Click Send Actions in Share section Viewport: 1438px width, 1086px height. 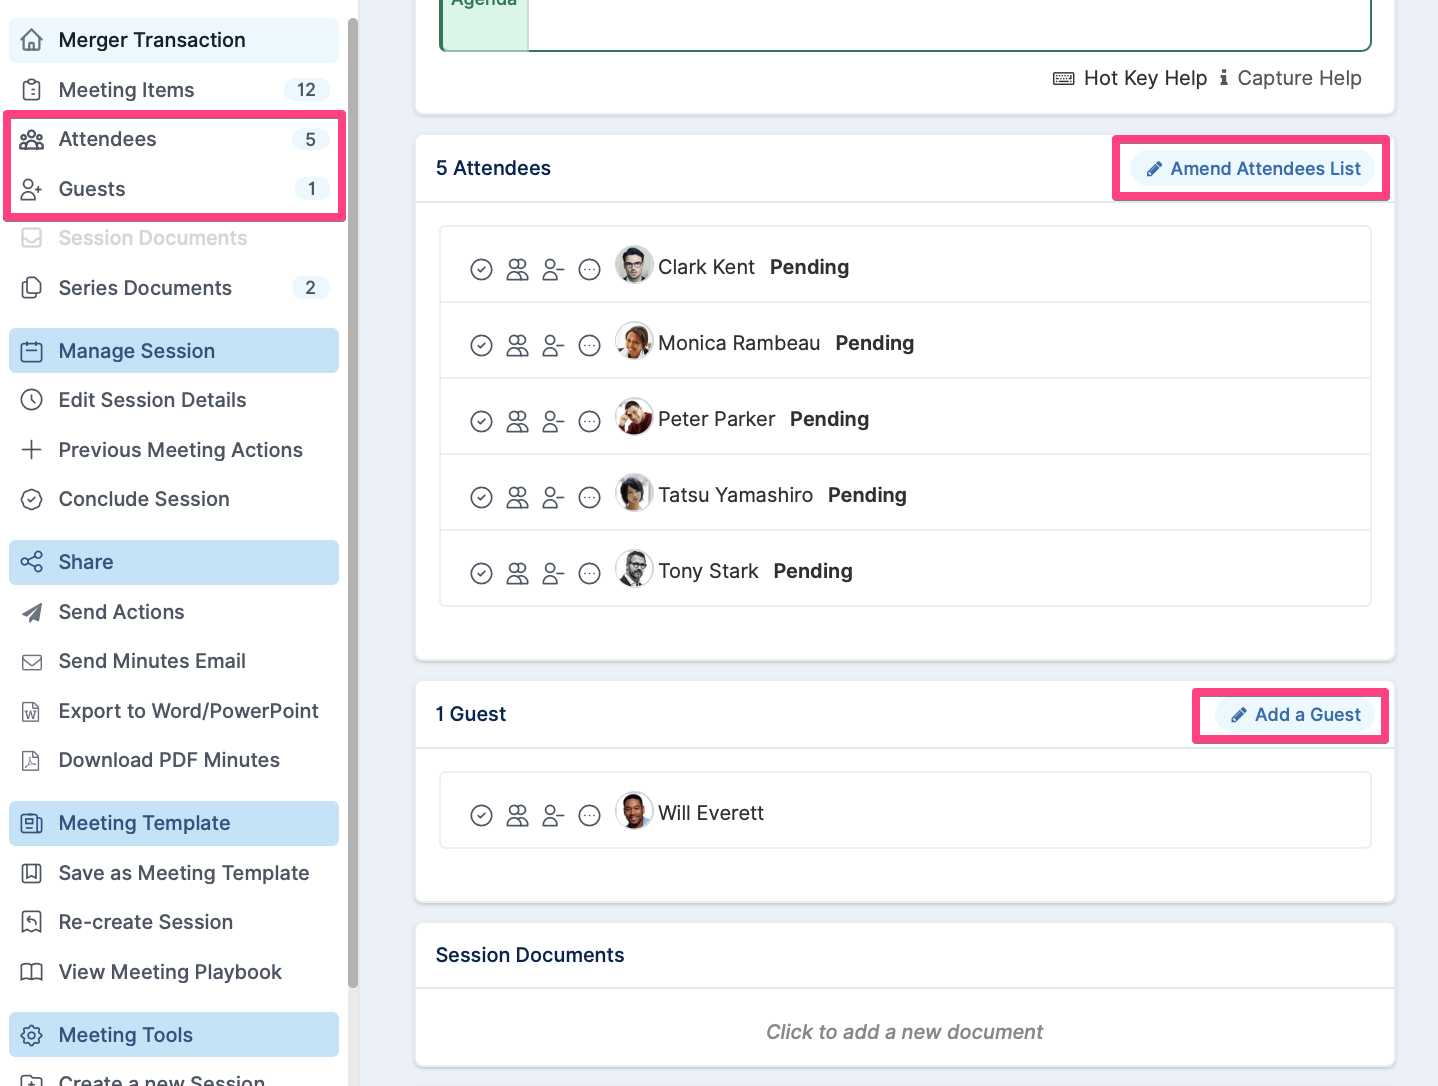[174, 612]
